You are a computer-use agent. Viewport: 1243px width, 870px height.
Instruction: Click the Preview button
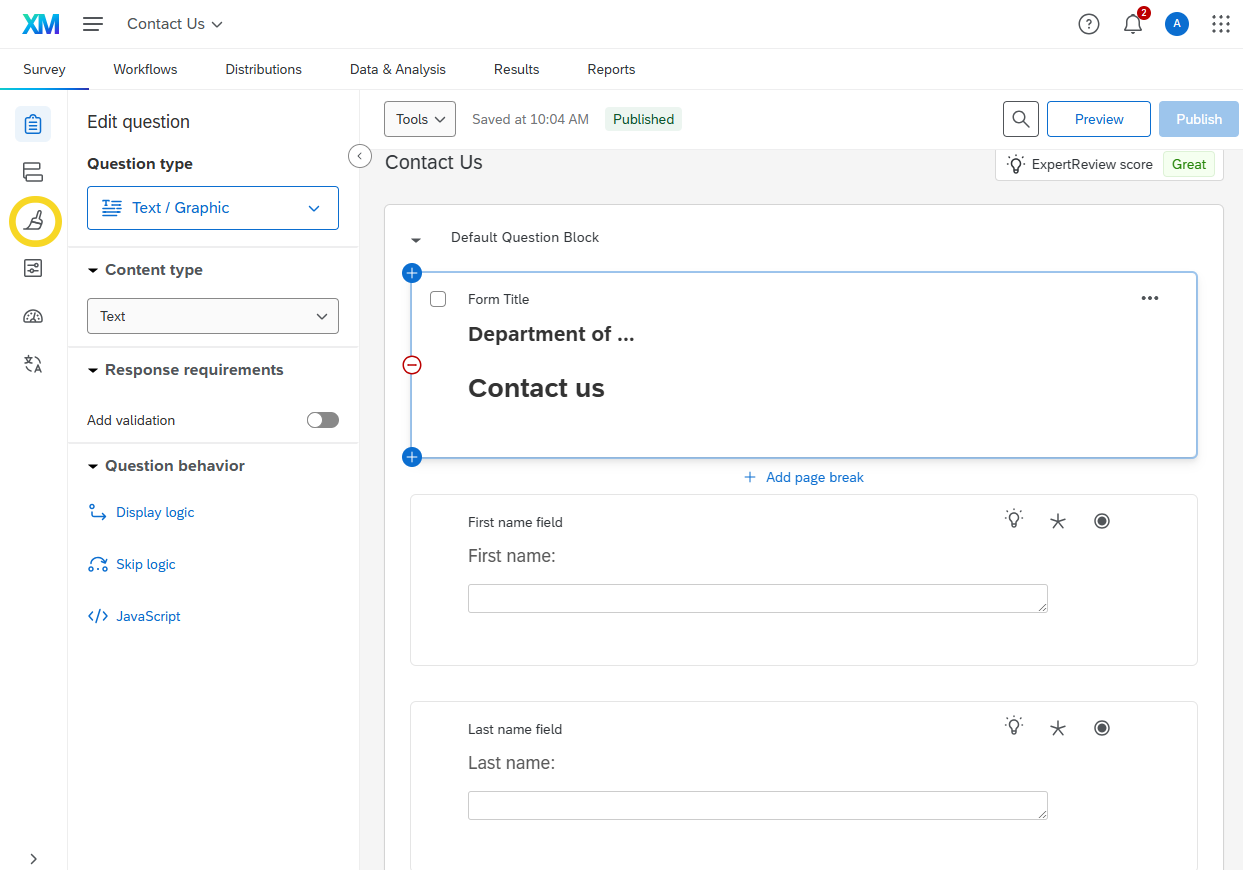point(1098,119)
